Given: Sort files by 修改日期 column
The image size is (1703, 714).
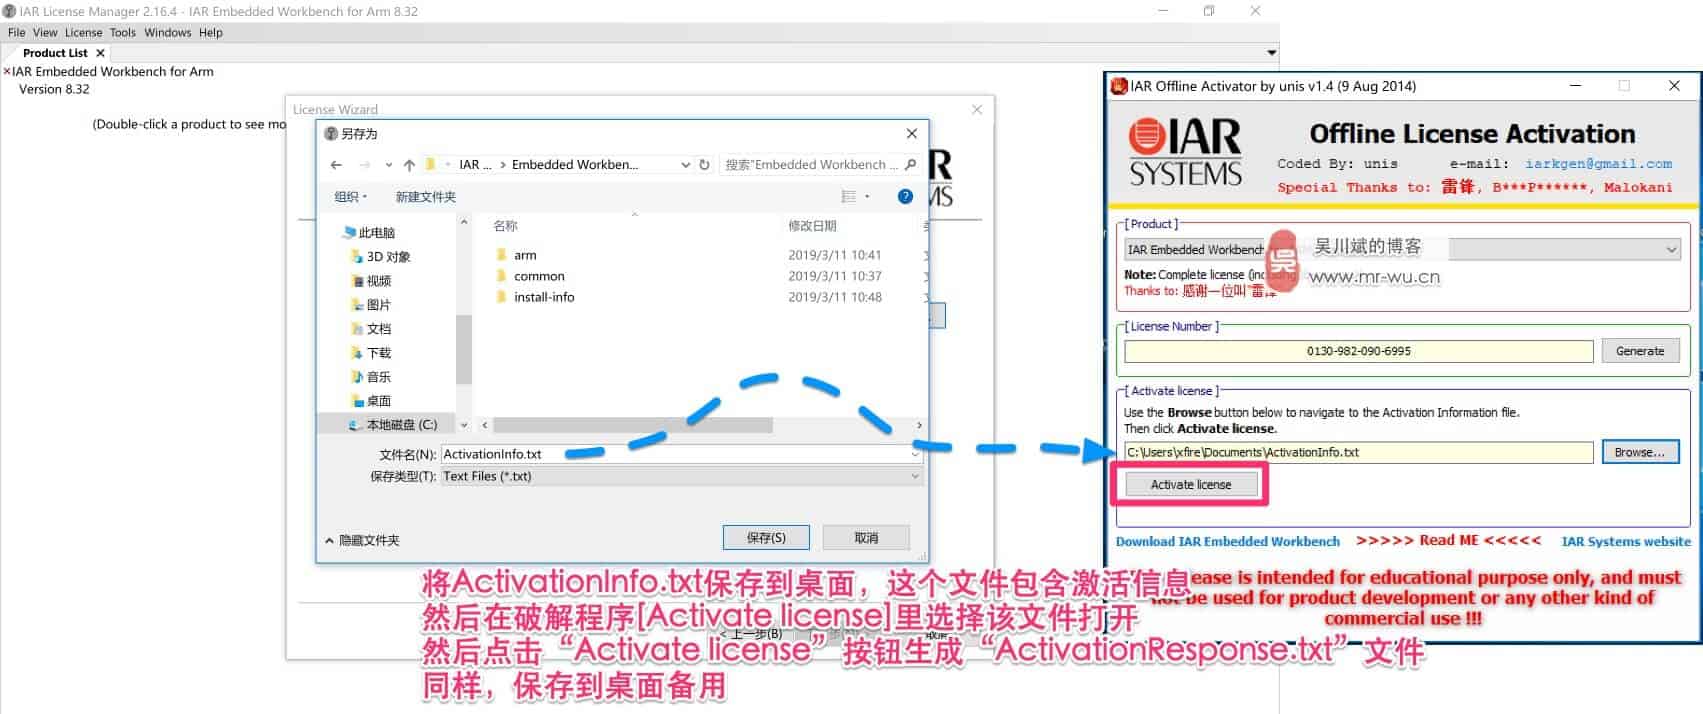Looking at the screenshot, I should pos(812,226).
